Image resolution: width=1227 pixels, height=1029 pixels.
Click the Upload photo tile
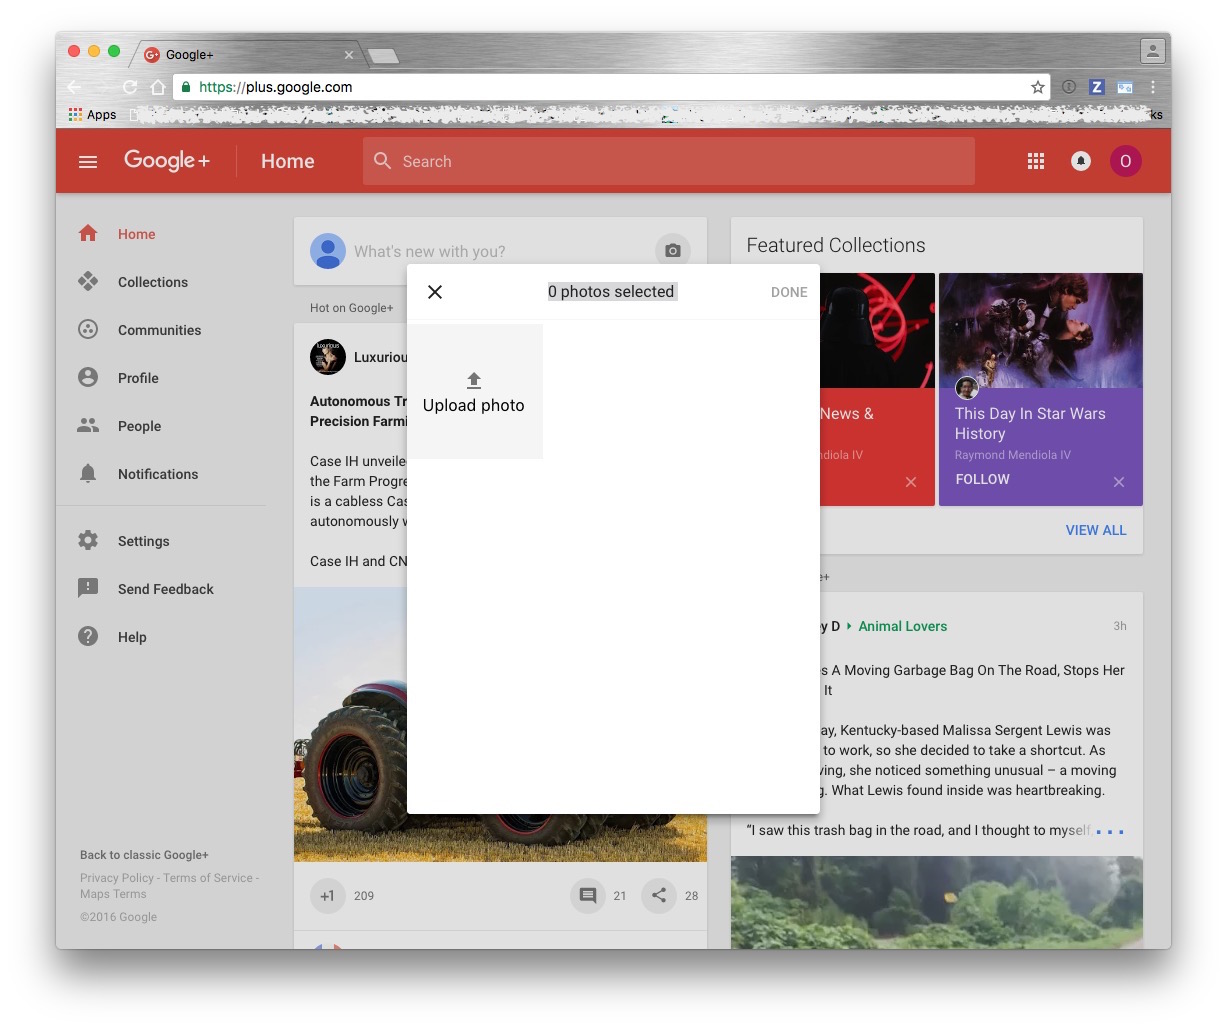point(474,392)
